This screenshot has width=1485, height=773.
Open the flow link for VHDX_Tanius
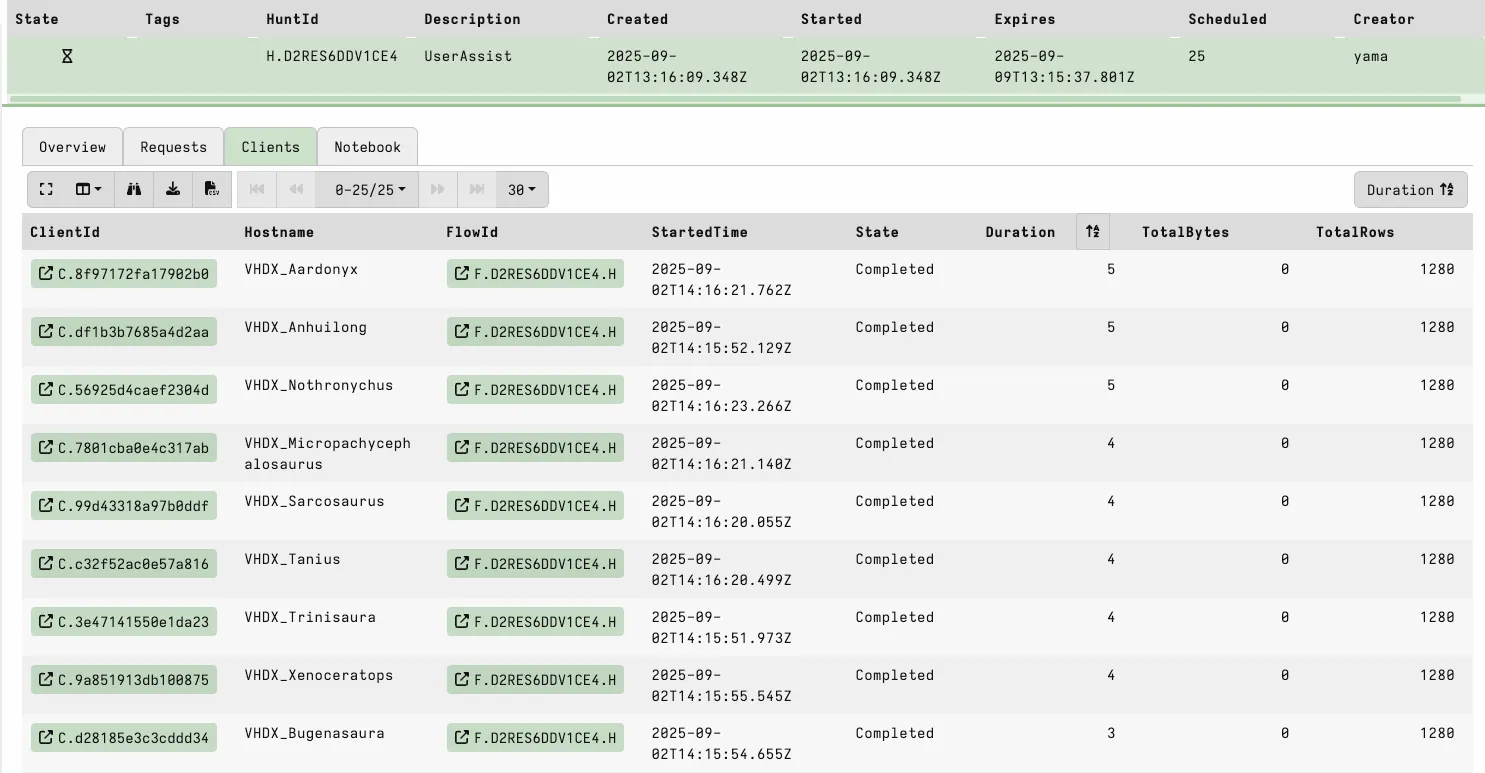pos(535,564)
